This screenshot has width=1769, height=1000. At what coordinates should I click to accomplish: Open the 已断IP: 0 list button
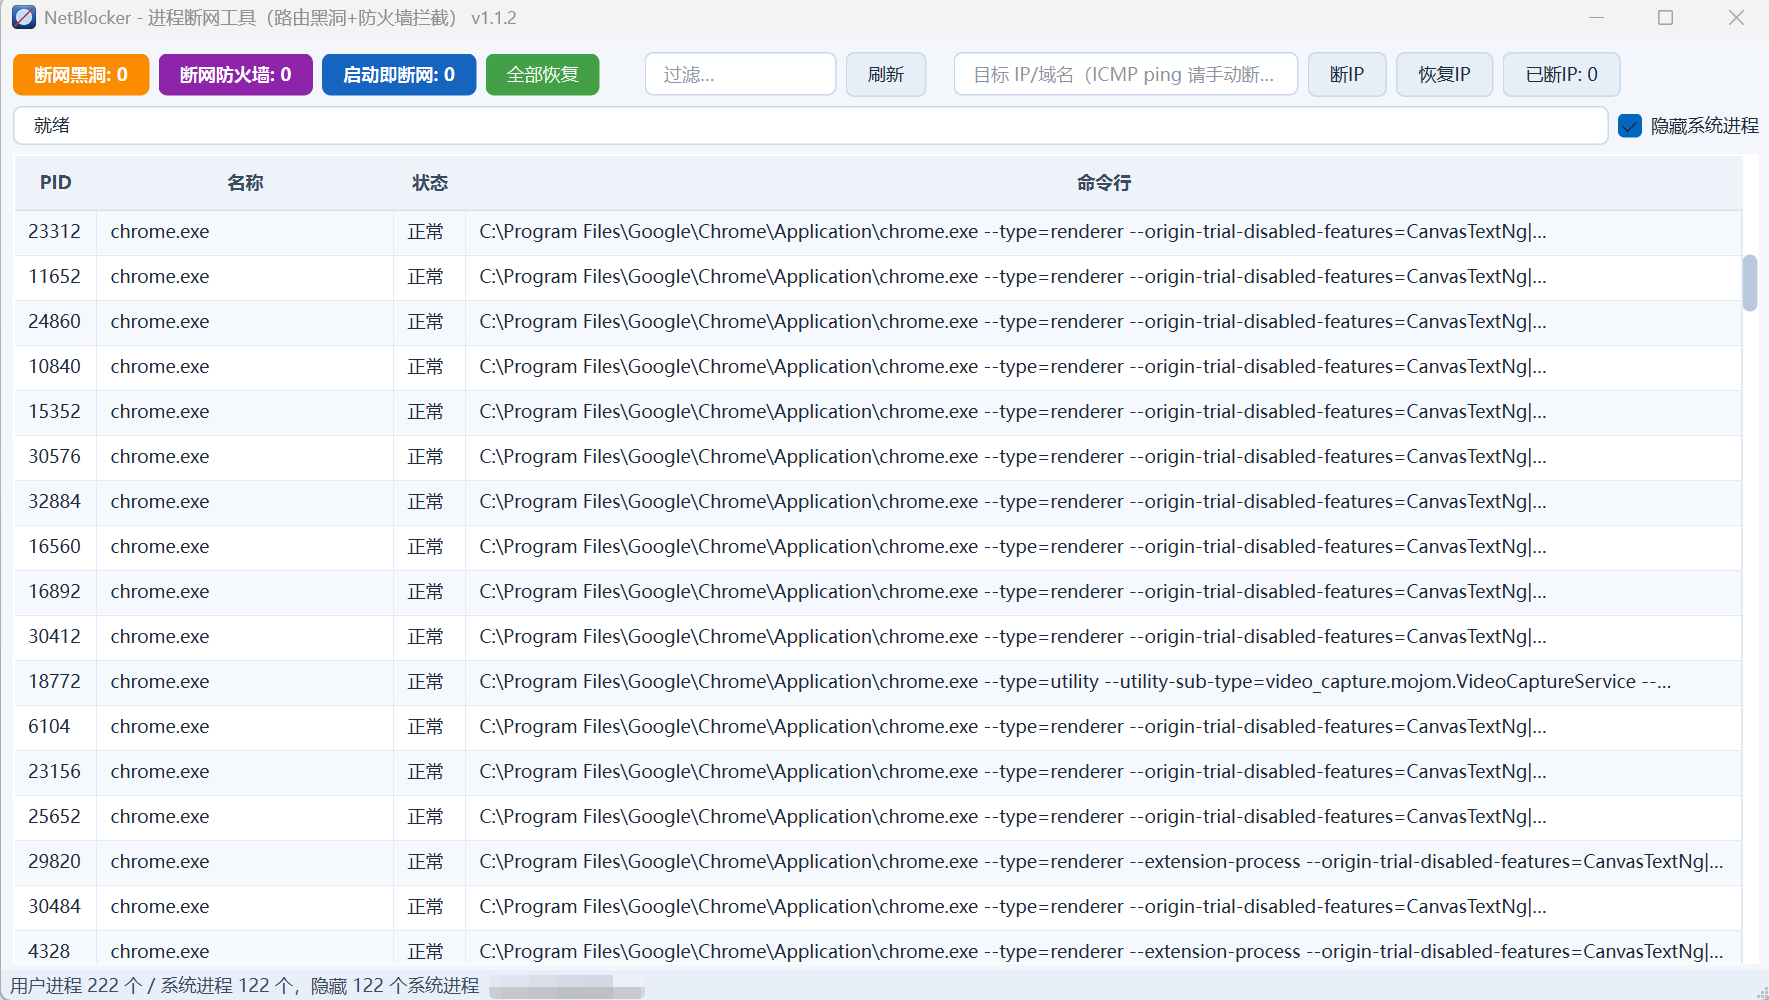pyautogui.click(x=1562, y=75)
